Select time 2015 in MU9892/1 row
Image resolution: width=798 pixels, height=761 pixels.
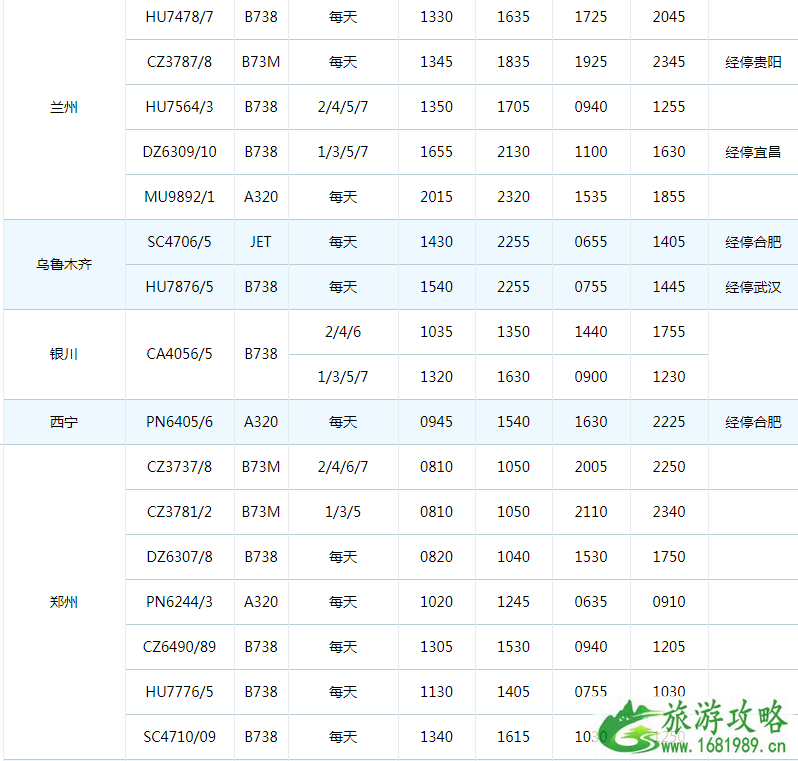[436, 196]
